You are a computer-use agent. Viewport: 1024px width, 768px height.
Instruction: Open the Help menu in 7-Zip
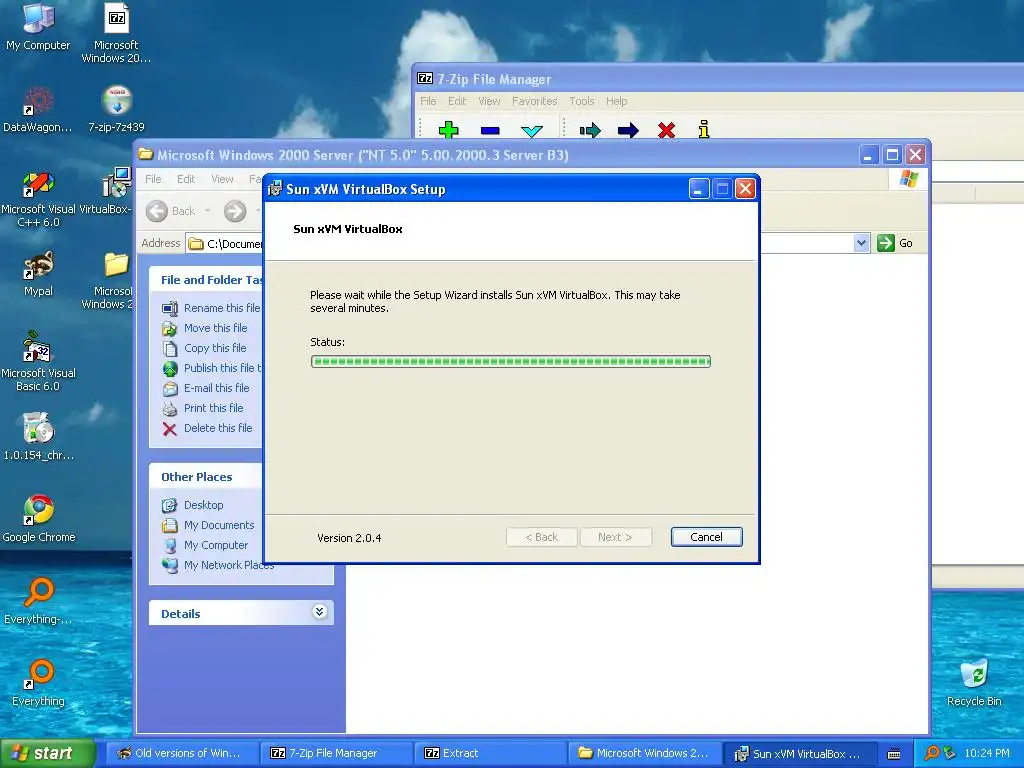pos(616,101)
